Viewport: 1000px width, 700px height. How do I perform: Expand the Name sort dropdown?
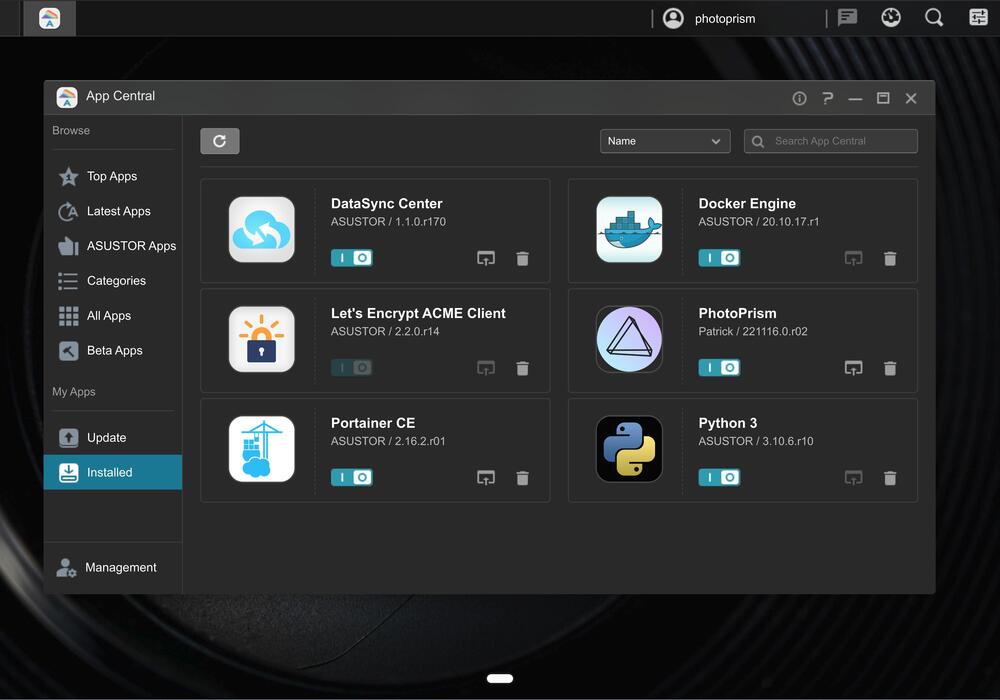(x=665, y=141)
